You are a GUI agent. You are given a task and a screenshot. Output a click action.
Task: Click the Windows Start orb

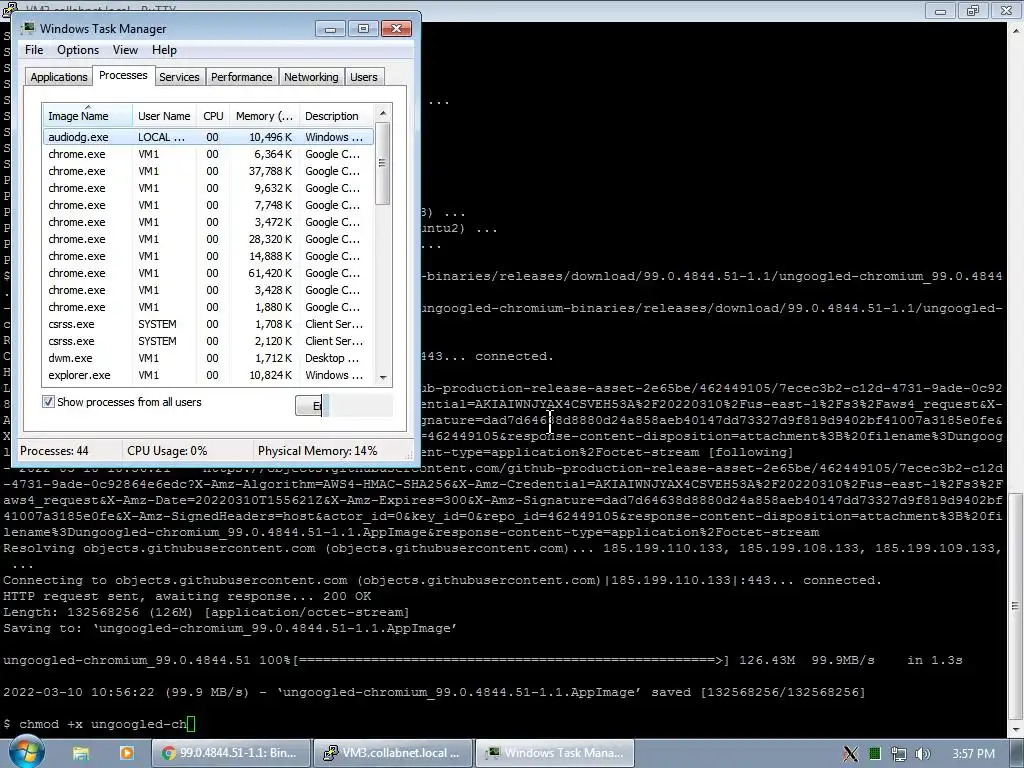pyautogui.click(x=26, y=752)
